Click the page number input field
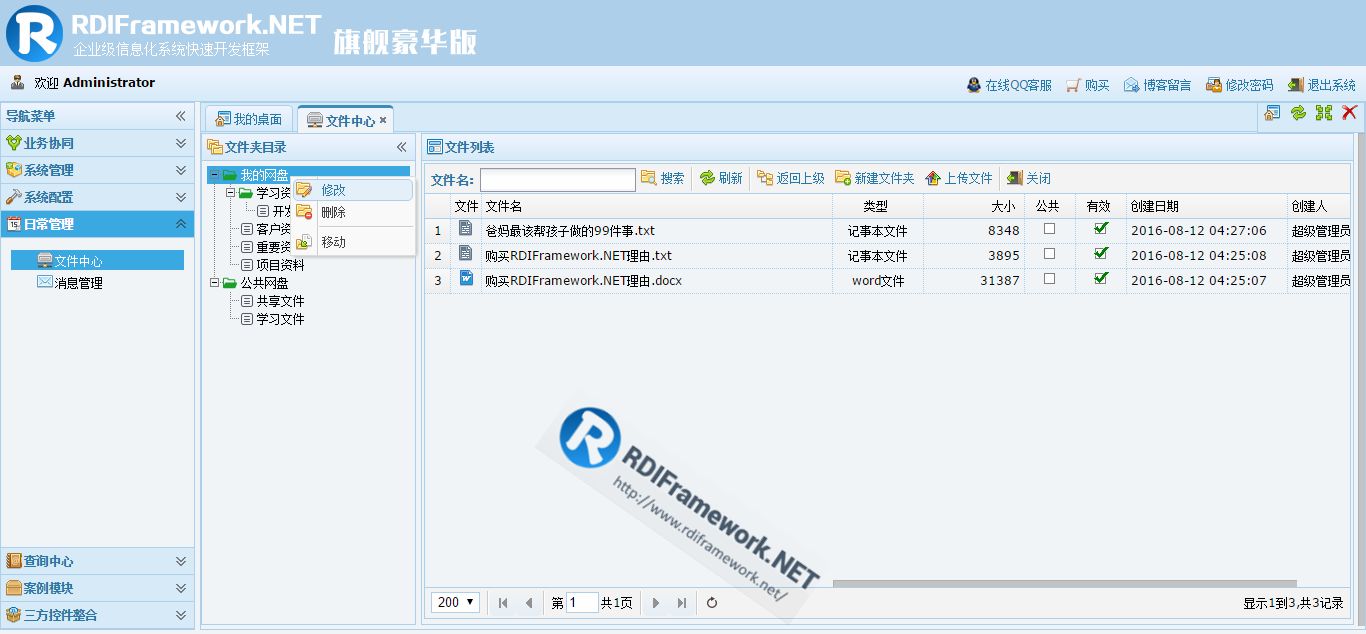 coord(582,602)
